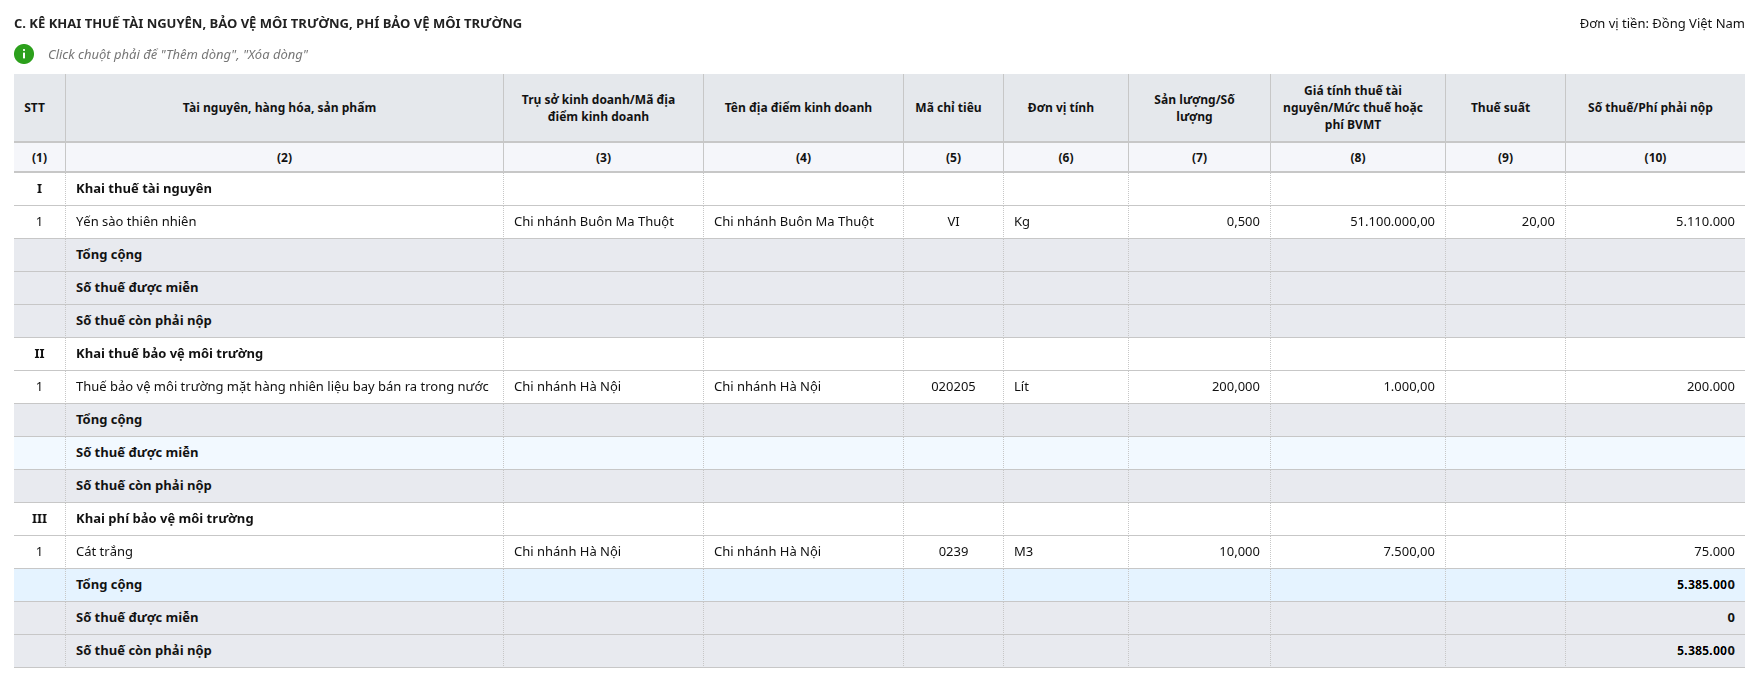Select the "Yến sào thiên nhiên" resource cell
This screenshot has width=1760, height=673.
[x=136, y=222]
